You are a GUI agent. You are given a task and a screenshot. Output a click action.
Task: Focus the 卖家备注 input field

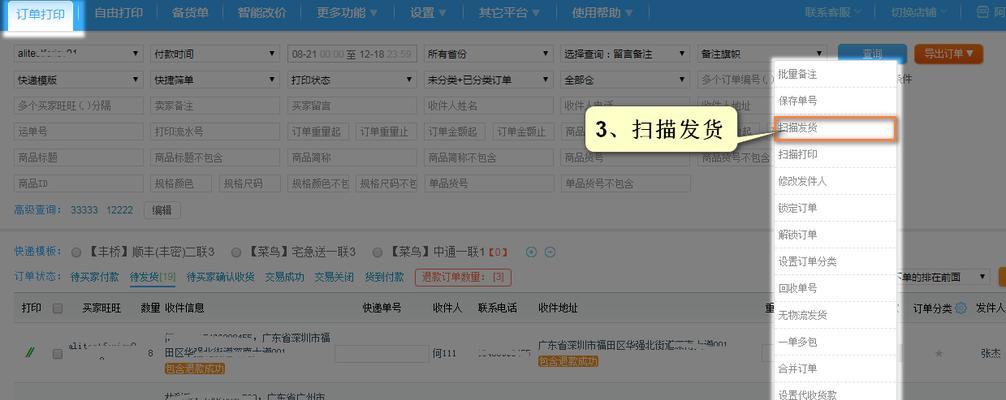[215, 105]
